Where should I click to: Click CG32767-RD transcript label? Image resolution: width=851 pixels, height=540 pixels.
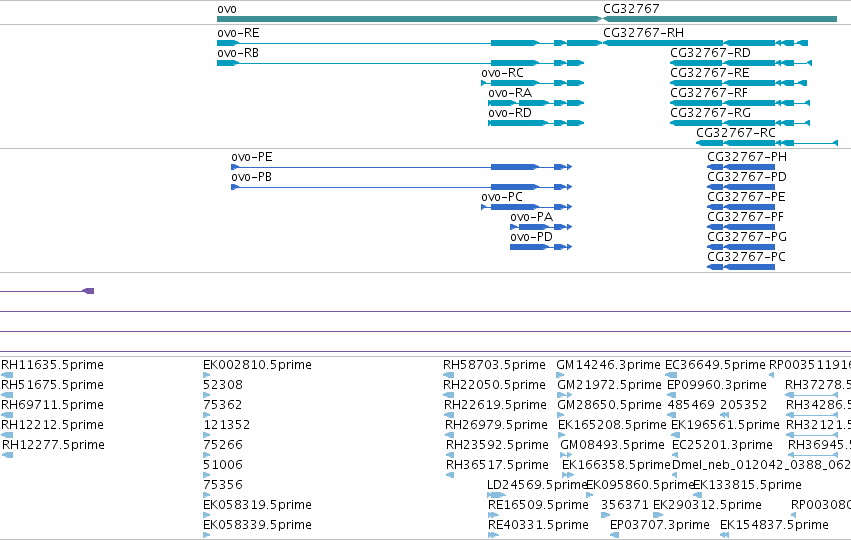[710, 53]
